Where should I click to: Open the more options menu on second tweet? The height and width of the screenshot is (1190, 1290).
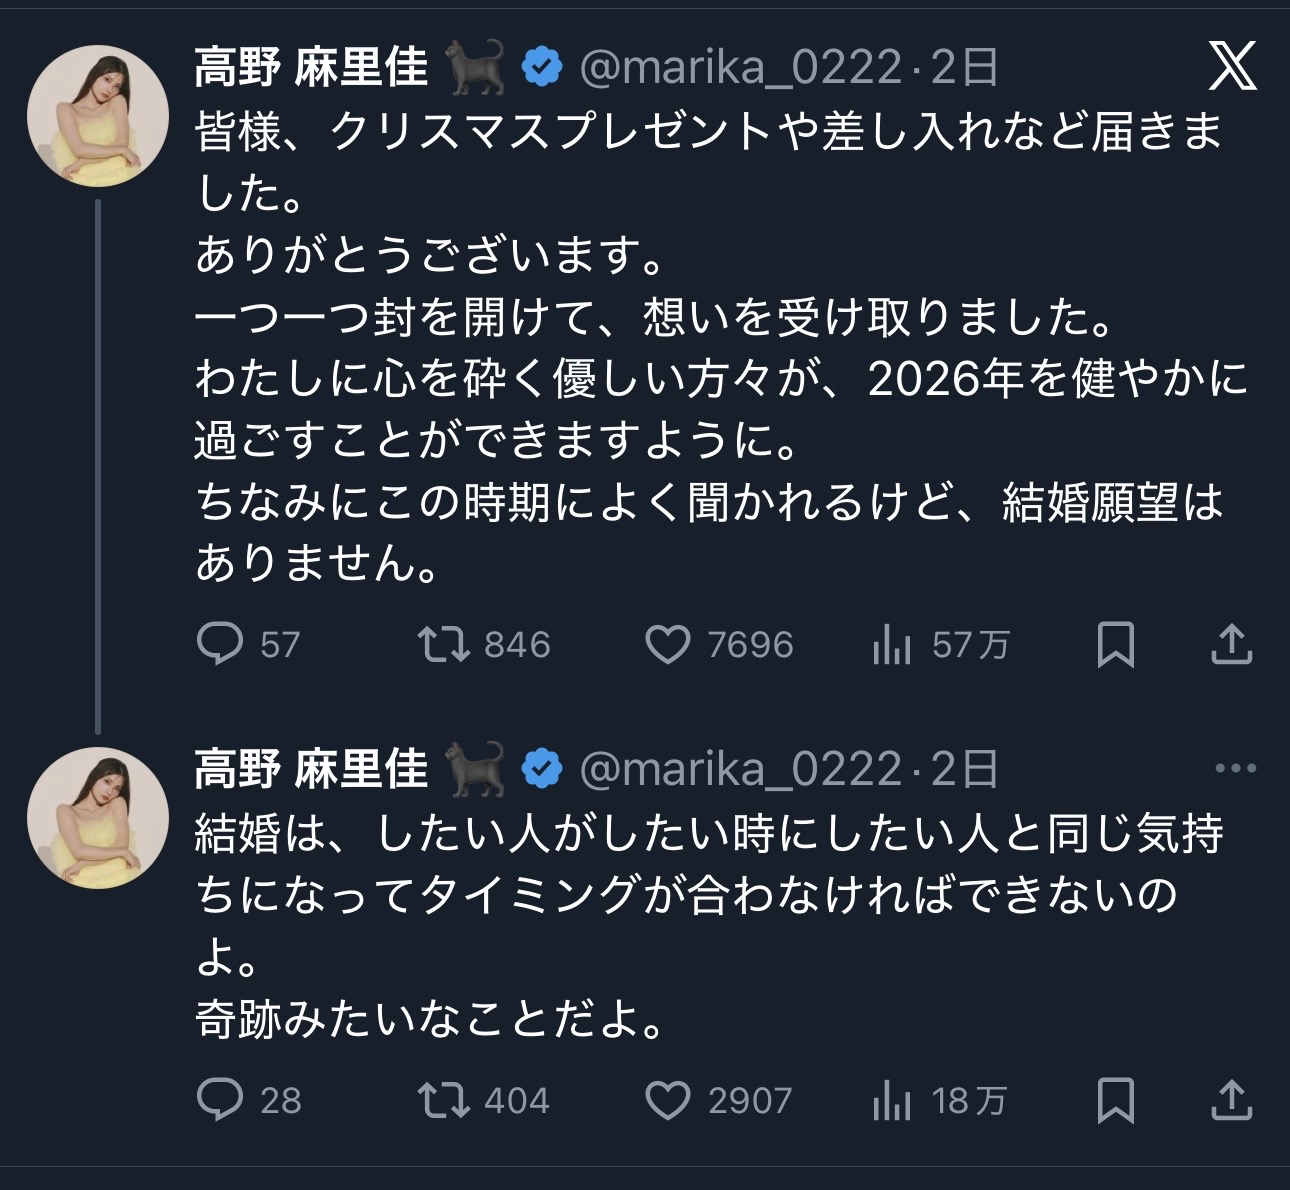[x=1235, y=768]
